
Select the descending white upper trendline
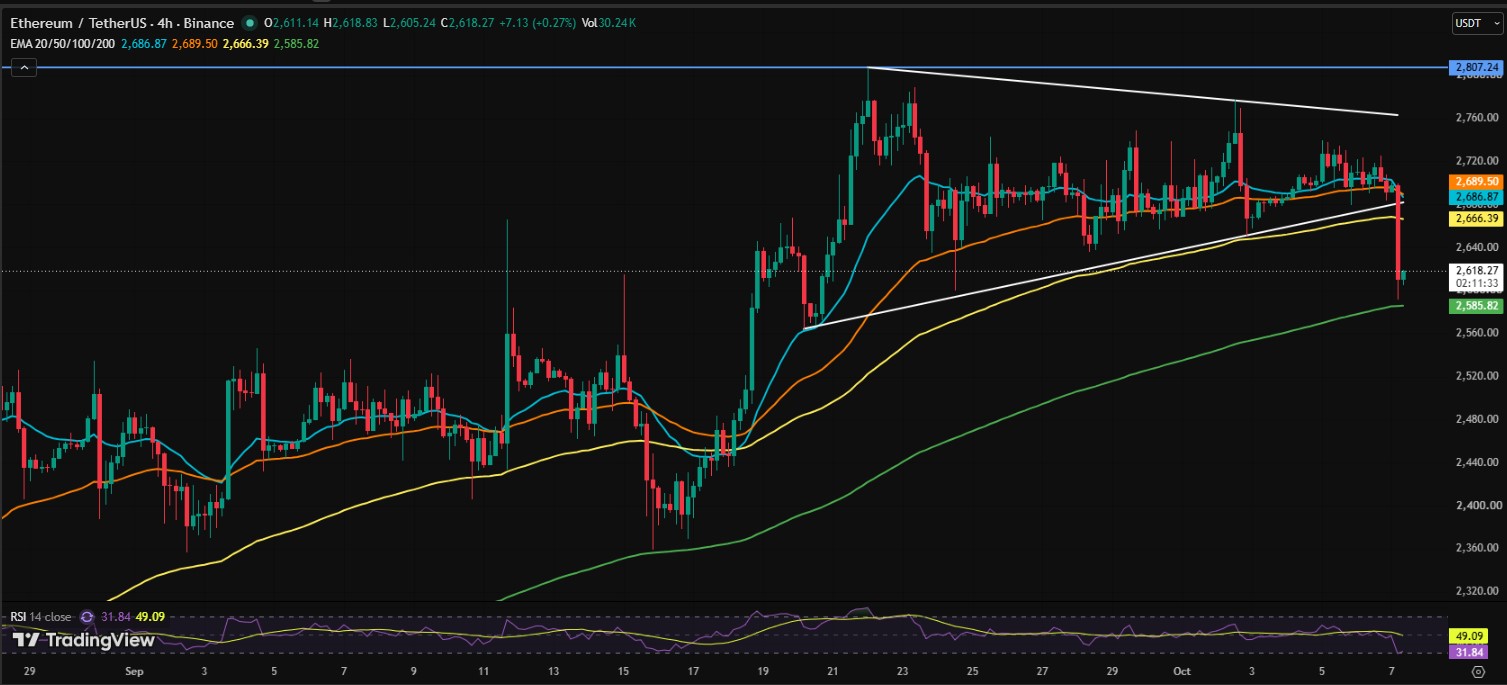click(x=1133, y=91)
